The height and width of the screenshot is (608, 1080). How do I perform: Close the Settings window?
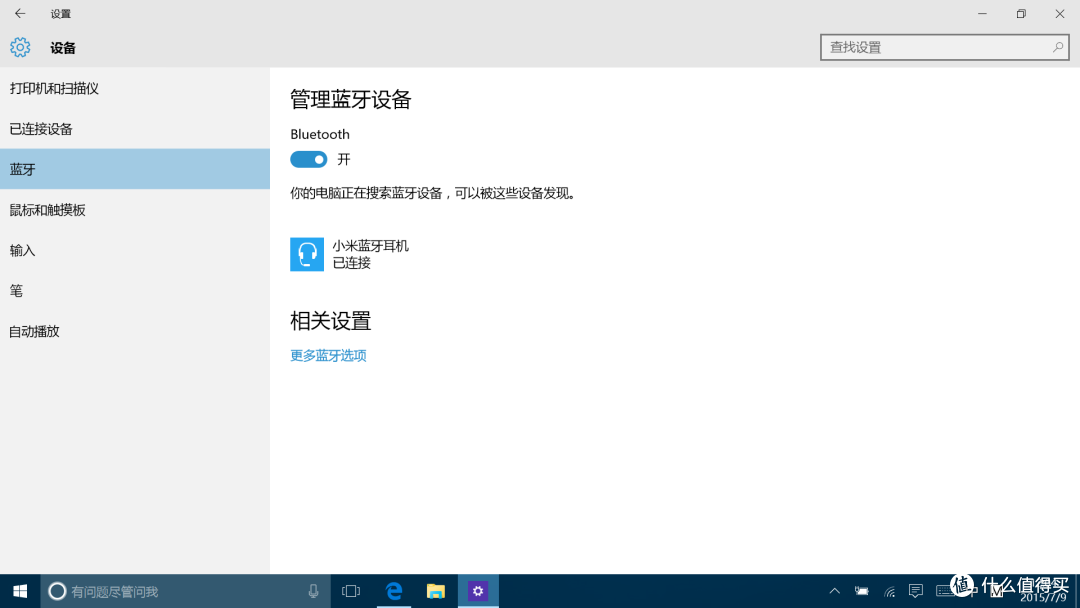pyautogui.click(x=1060, y=13)
